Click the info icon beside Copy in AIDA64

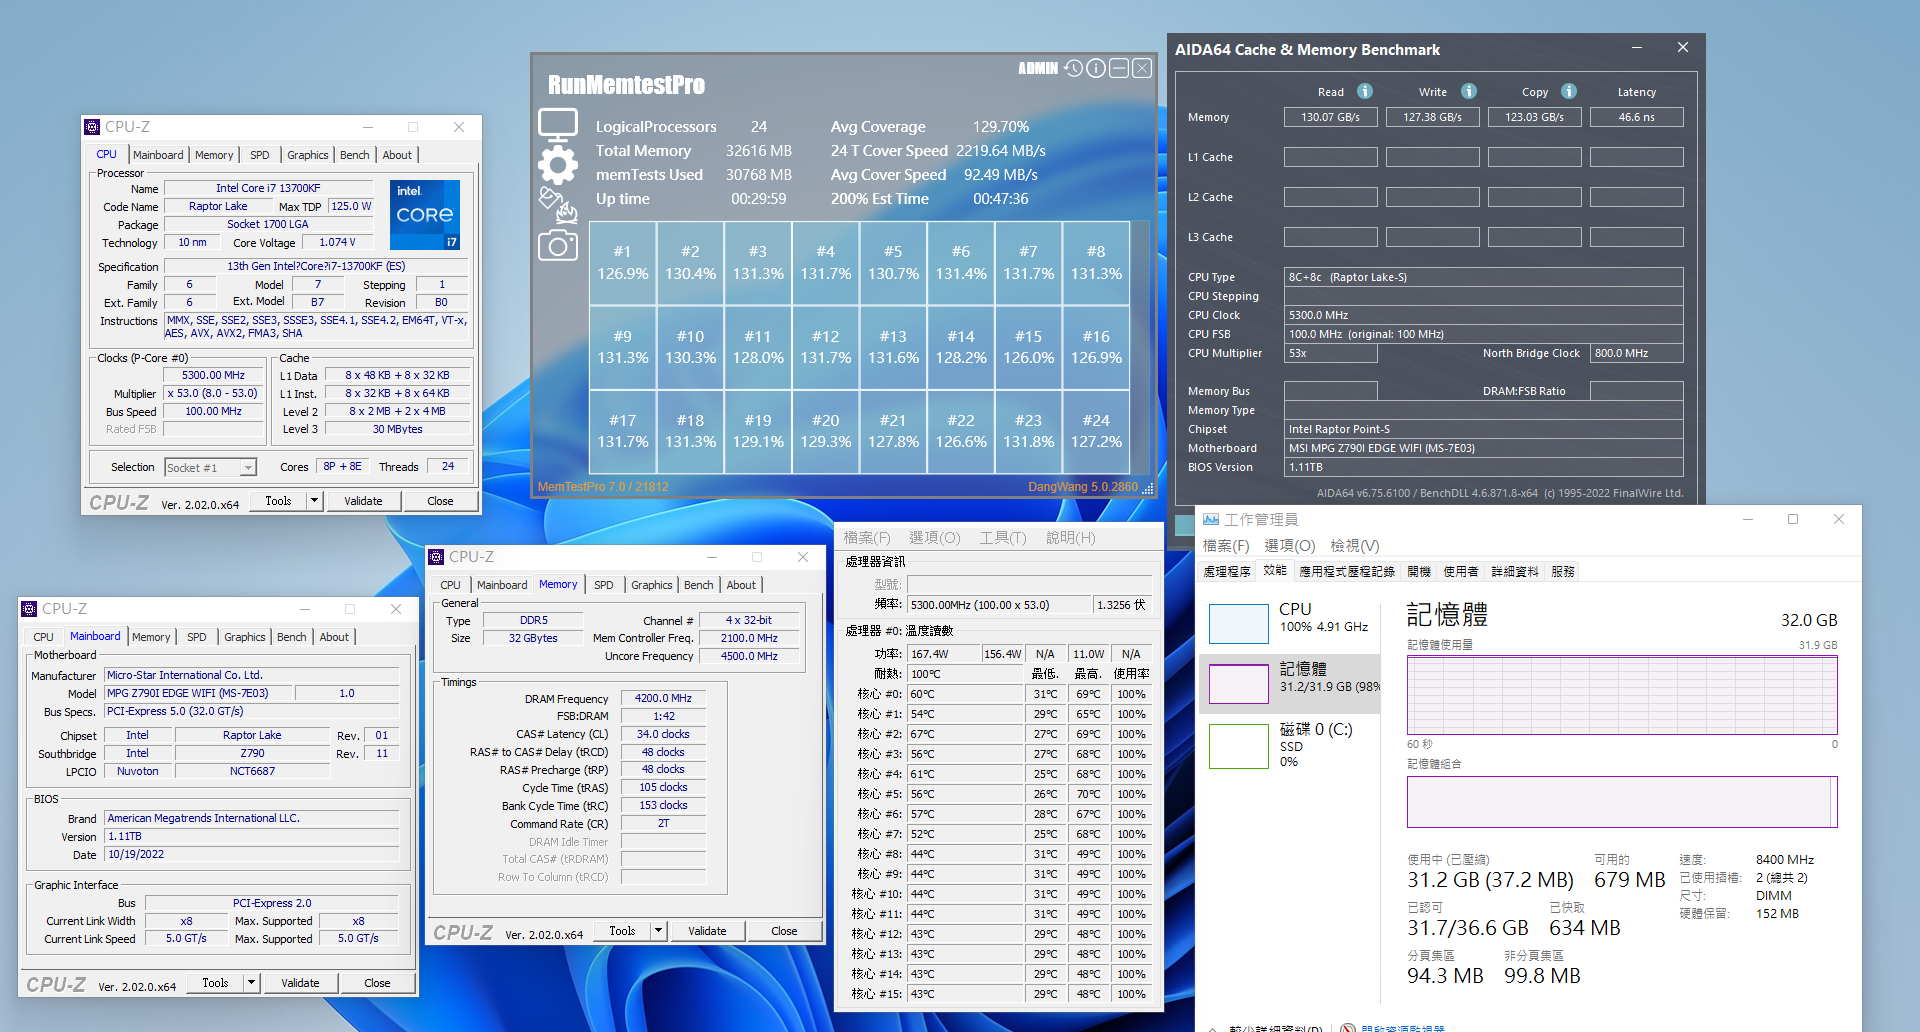[1569, 91]
